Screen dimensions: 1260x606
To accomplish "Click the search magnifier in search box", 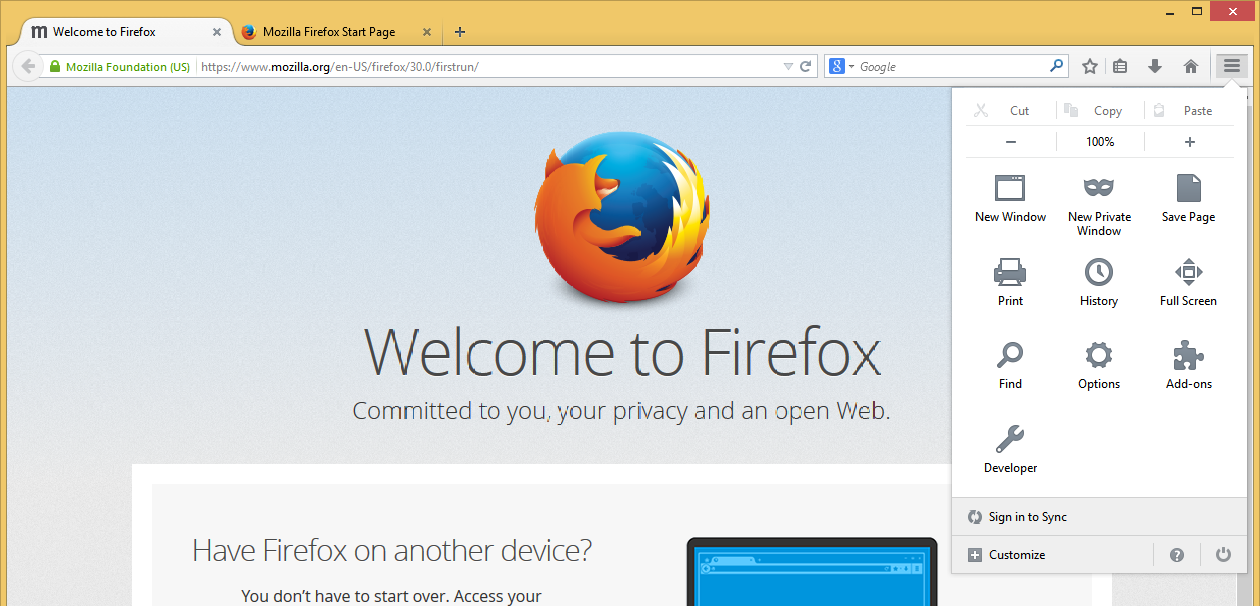I will click(1056, 66).
